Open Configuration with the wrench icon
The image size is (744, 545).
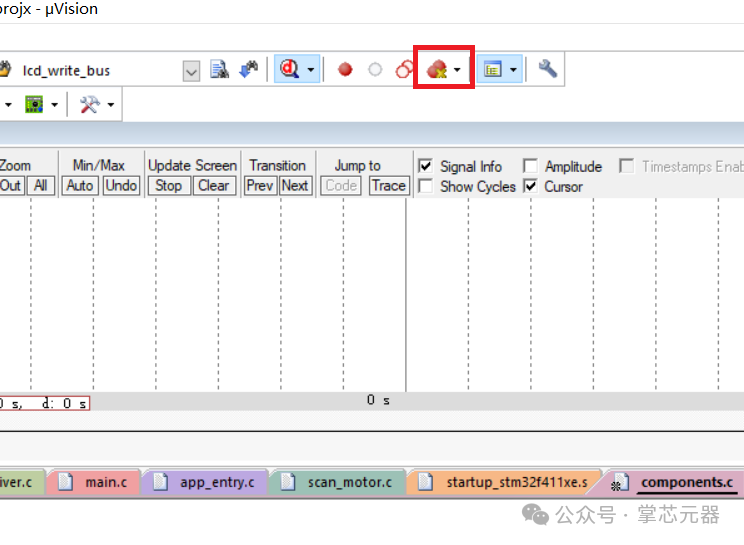pos(548,69)
